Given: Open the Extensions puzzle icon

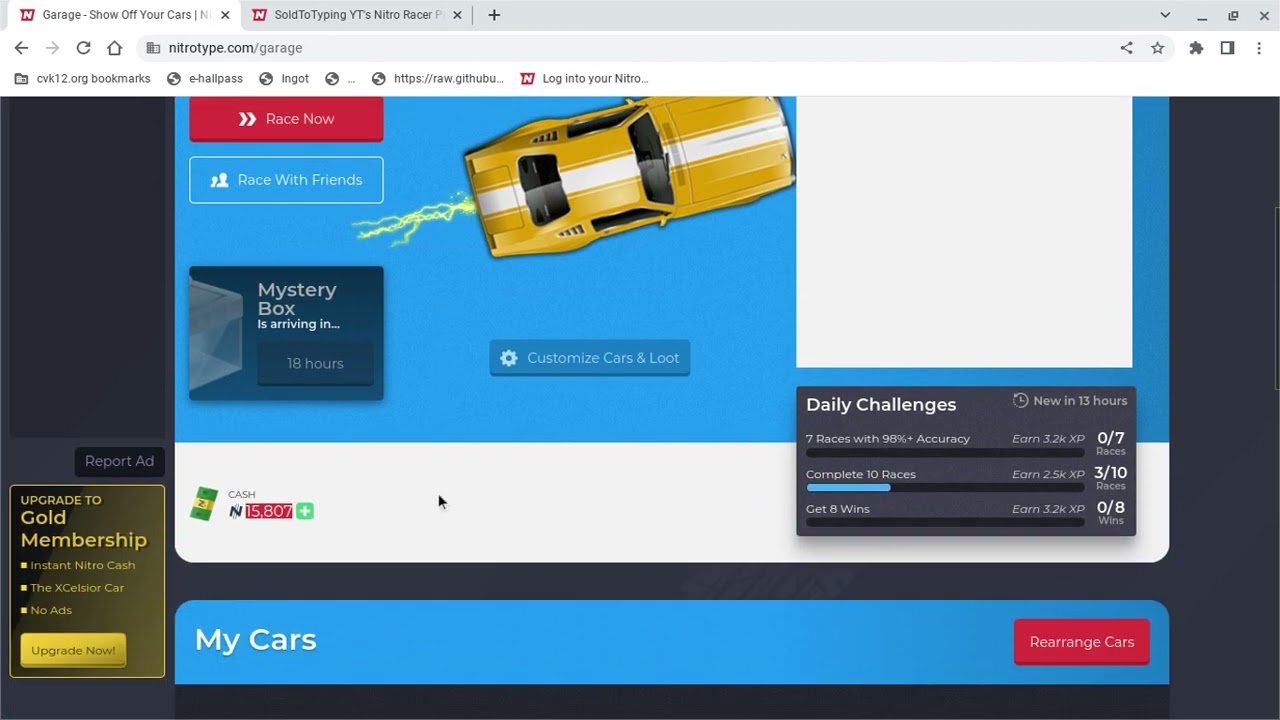Looking at the screenshot, I should click(x=1196, y=48).
